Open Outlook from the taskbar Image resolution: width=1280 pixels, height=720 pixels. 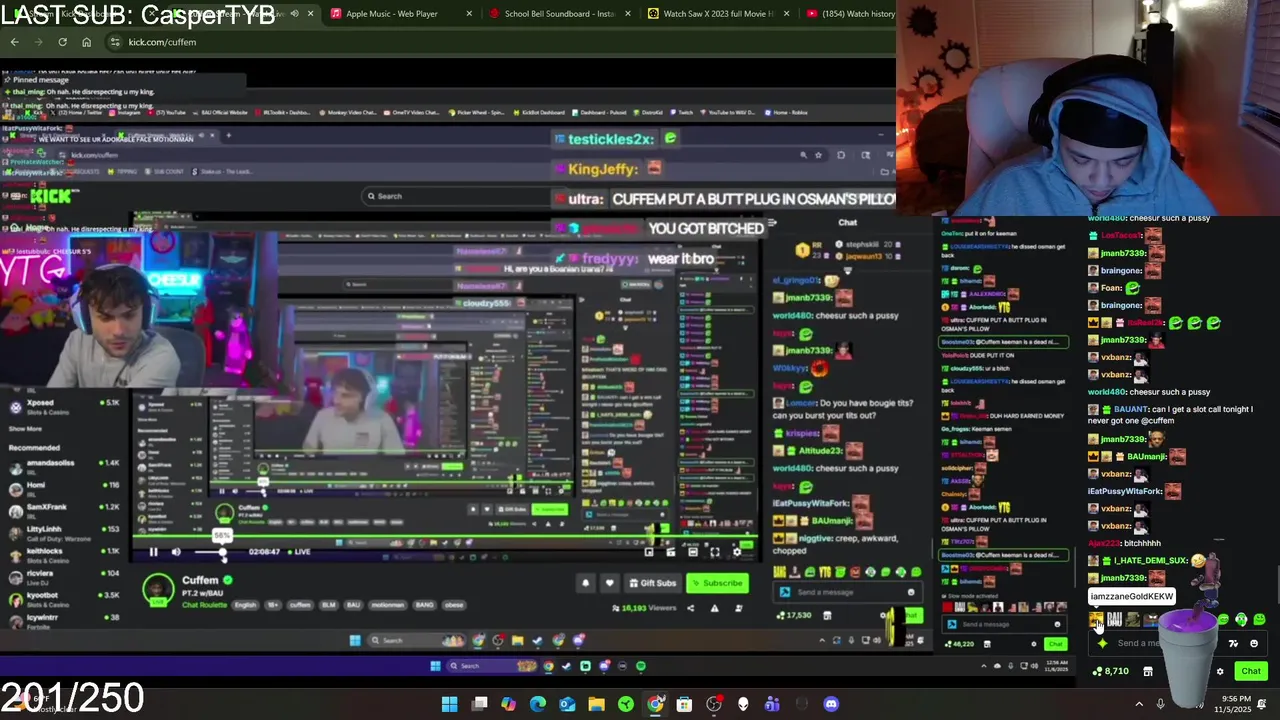tap(567, 704)
